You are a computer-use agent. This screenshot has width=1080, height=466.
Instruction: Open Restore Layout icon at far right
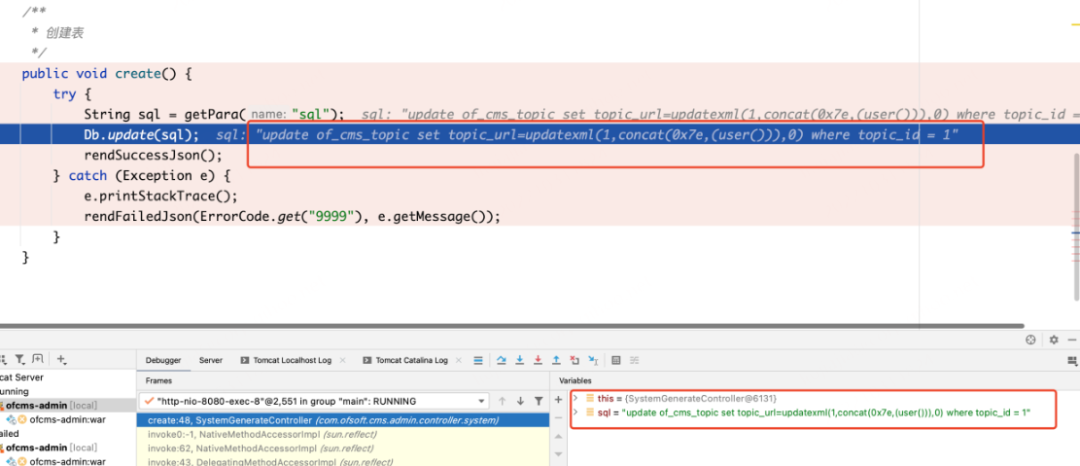(x=1072, y=360)
